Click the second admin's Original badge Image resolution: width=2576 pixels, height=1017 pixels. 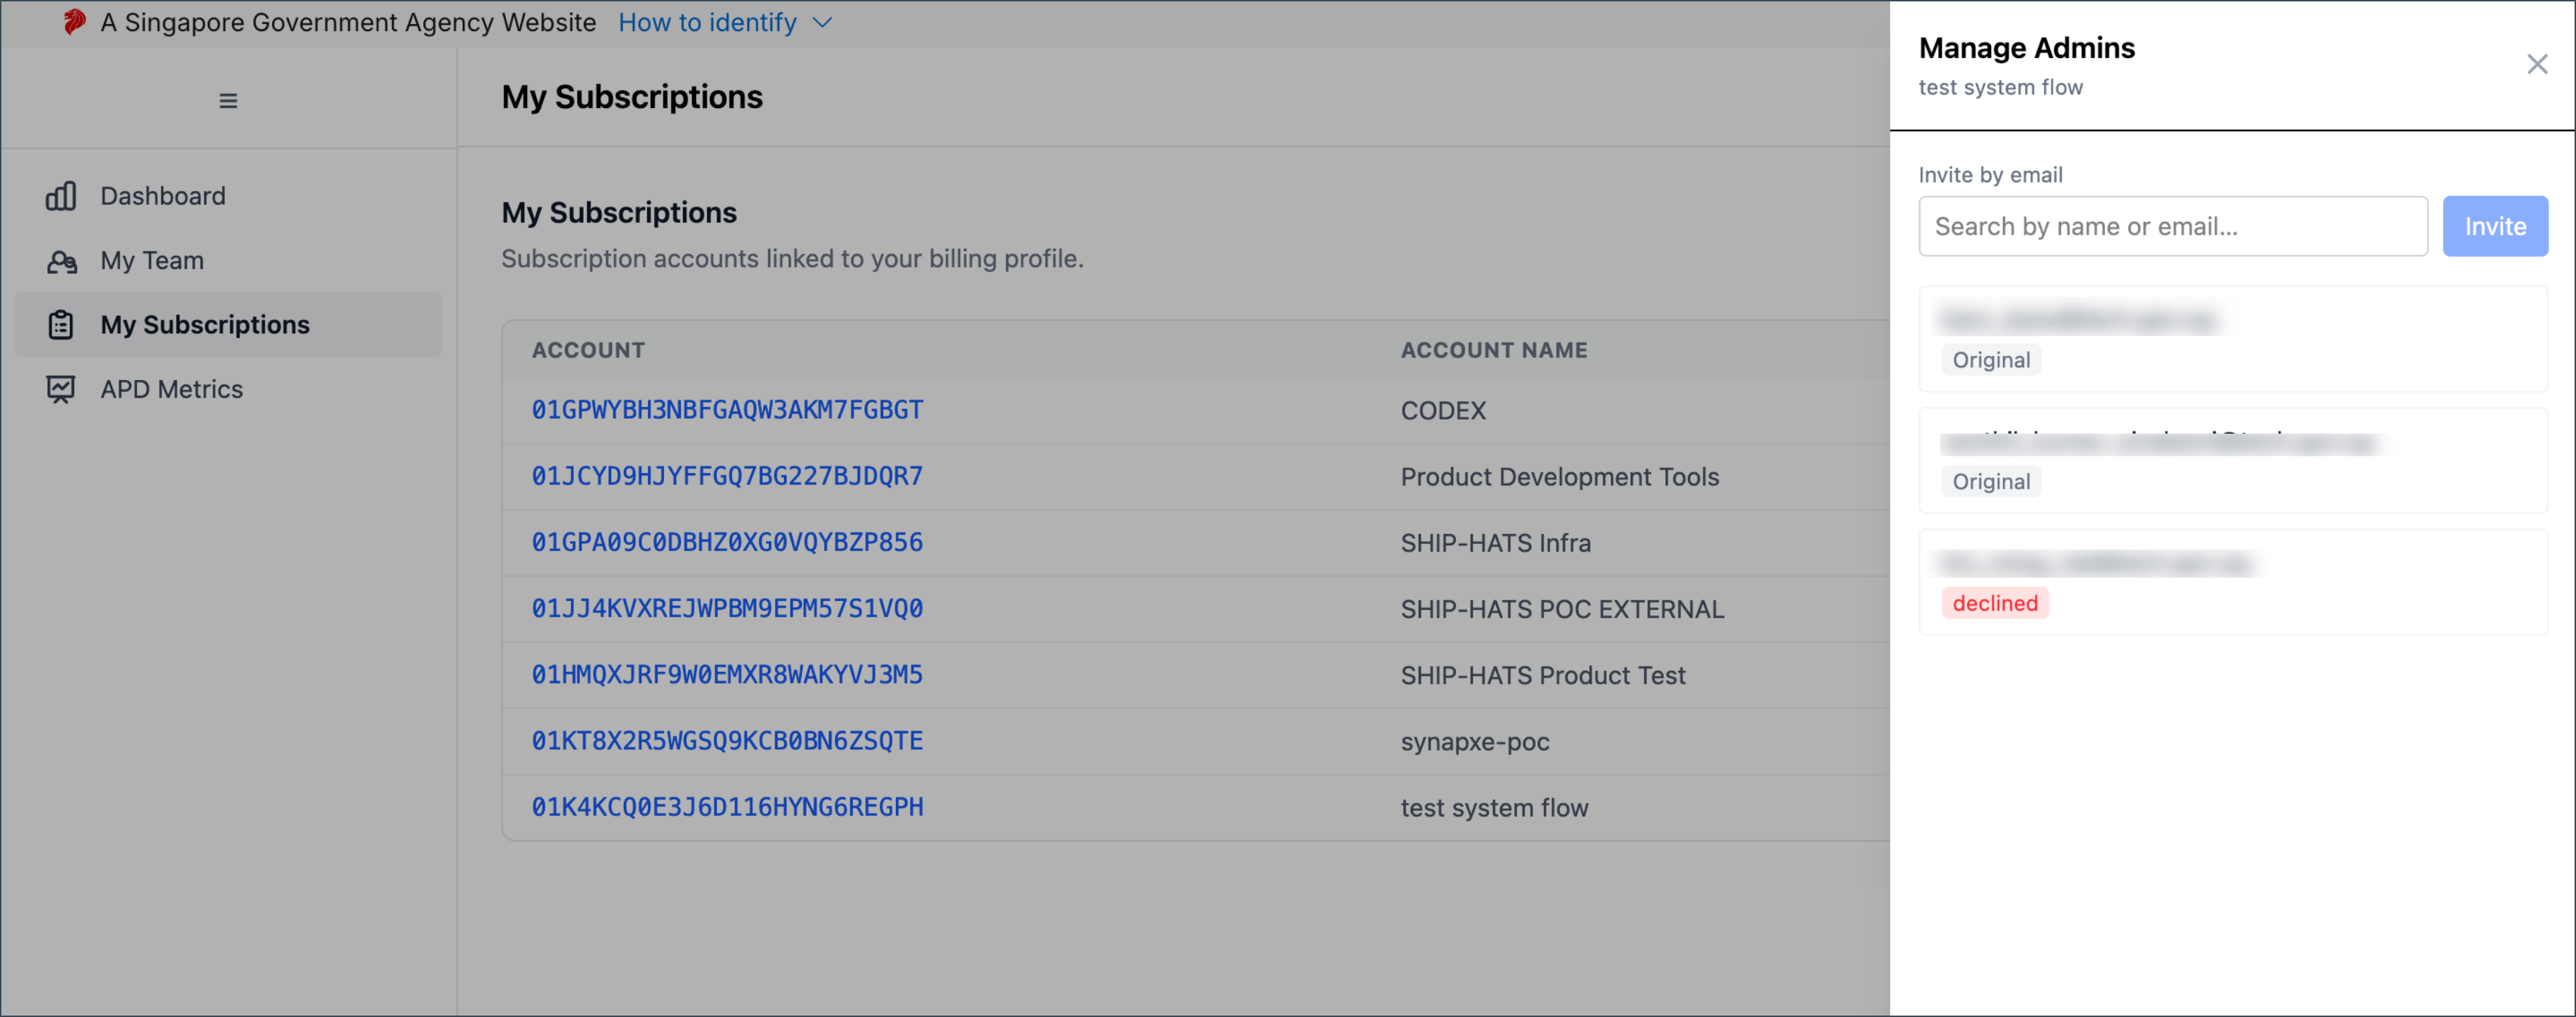1991,482
